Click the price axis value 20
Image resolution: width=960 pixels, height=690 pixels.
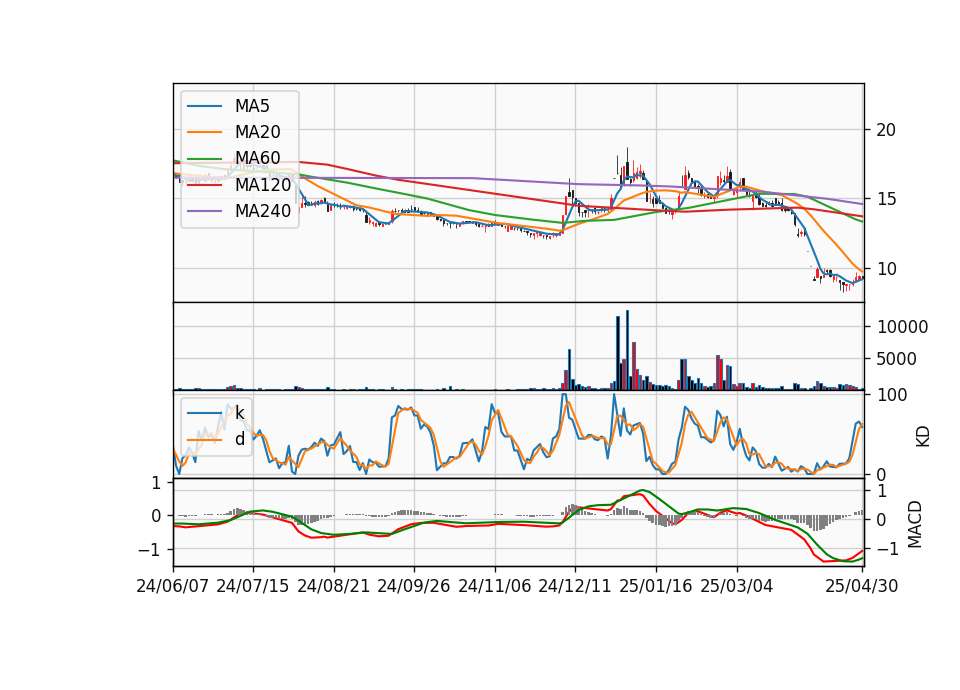click(886, 130)
